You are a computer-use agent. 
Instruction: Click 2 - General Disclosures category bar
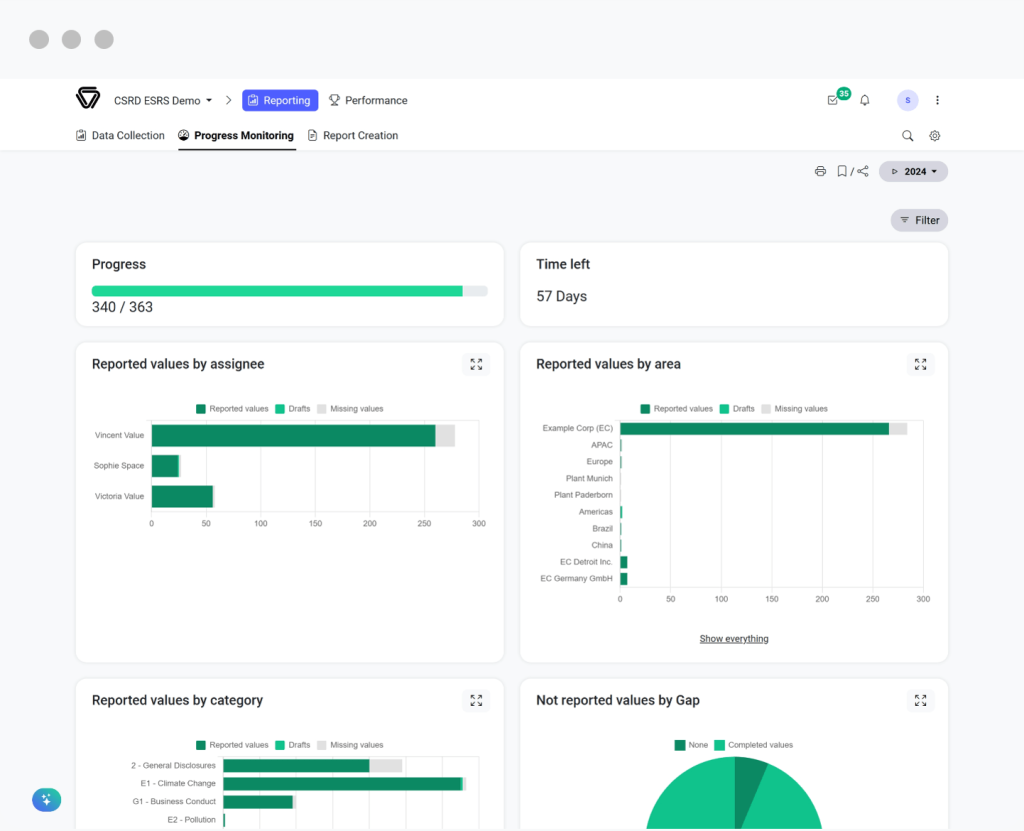pos(296,766)
